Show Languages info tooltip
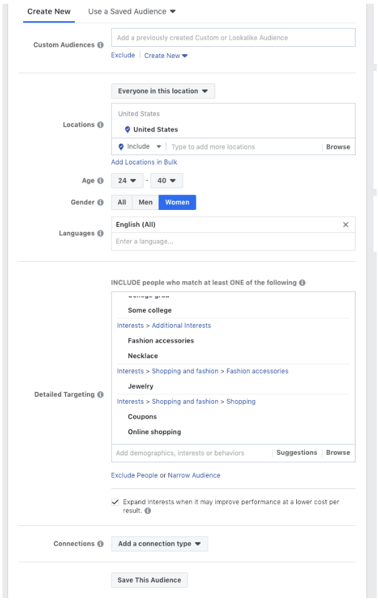This screenshot has width=378, height=600. click(100, 233)
